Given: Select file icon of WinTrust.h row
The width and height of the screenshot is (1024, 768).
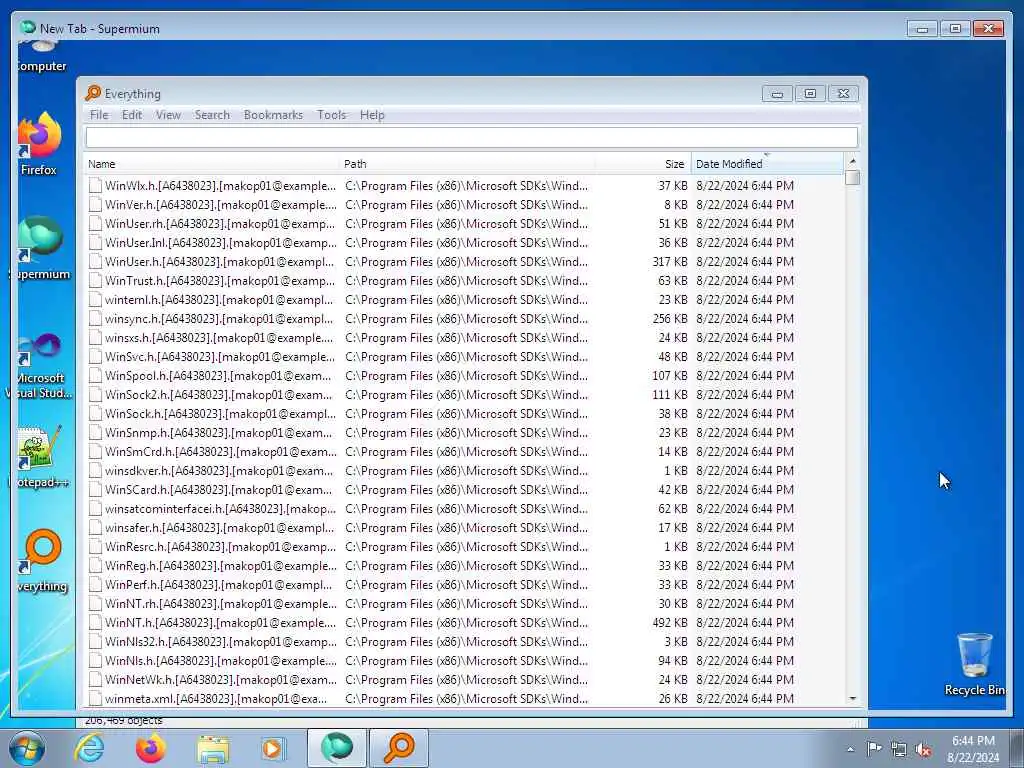Looking at the screenshot, I should 95,281.
